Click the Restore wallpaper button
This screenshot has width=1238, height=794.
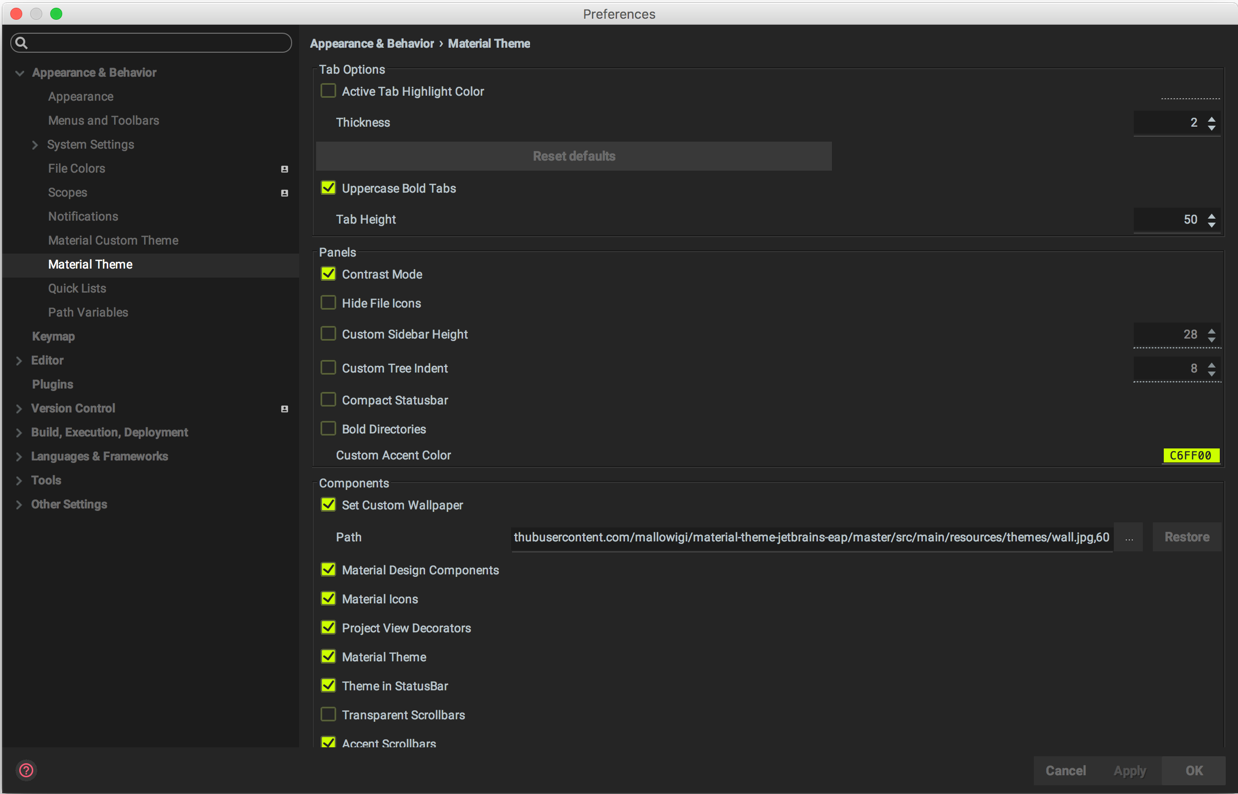click(1187, 537)
